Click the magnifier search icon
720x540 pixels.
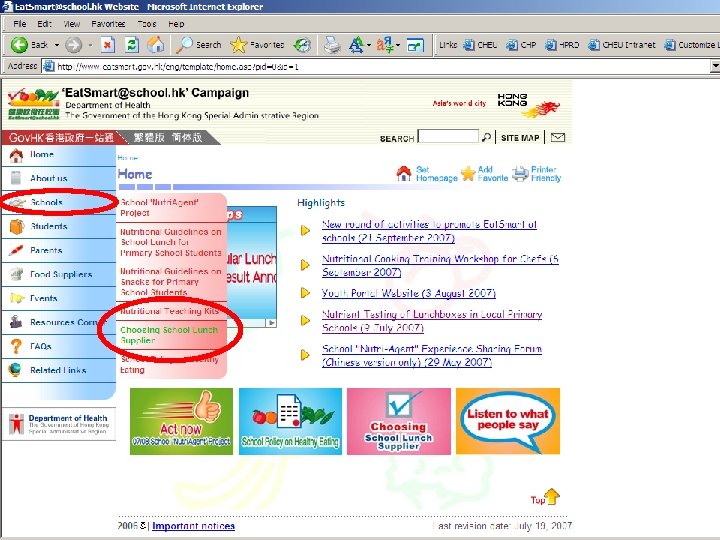click(x=486, y=137)
